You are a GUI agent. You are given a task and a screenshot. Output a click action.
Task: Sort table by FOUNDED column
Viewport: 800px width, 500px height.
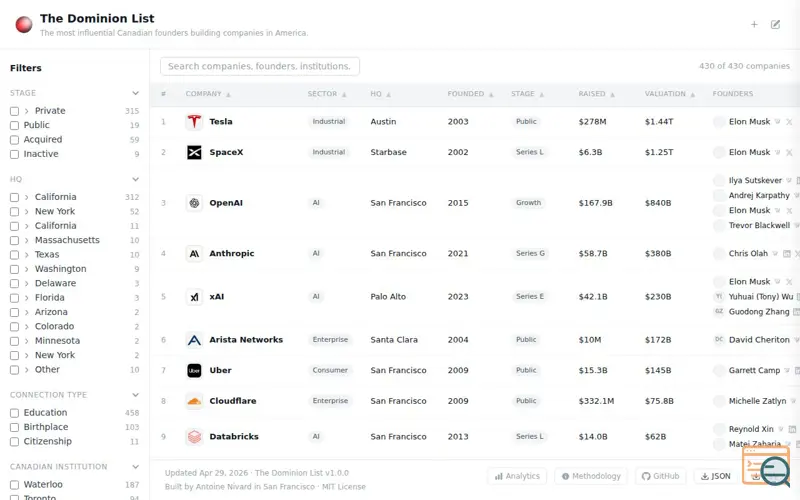point(470,94)
